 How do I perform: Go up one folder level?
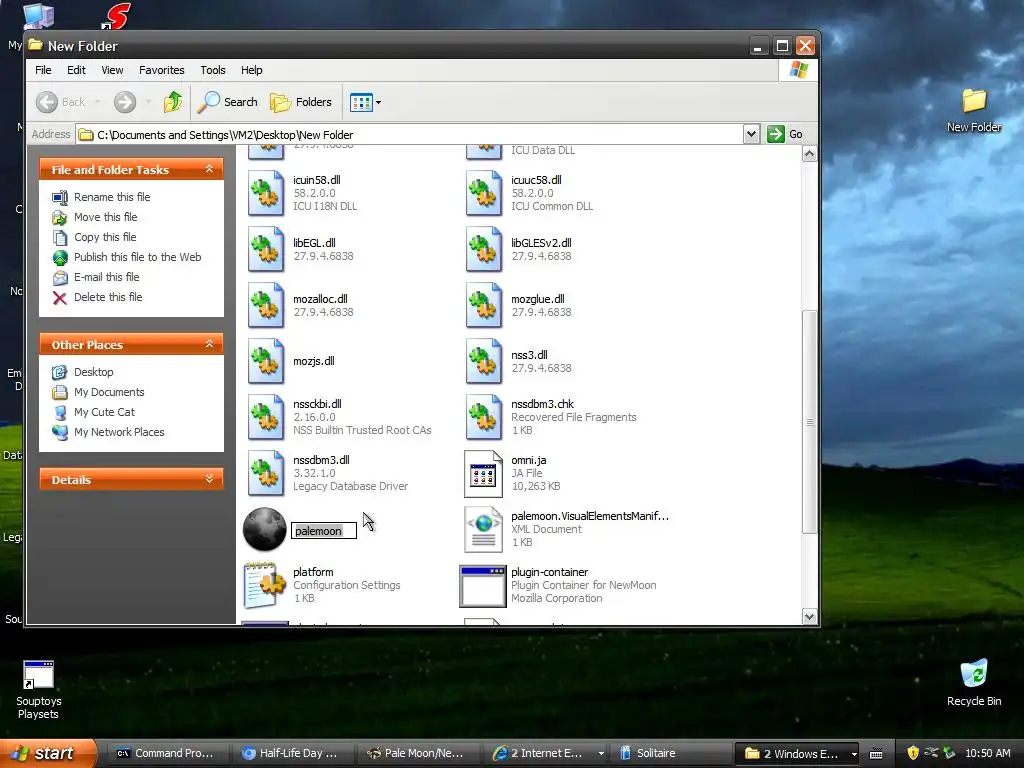(x=173, y=102)
